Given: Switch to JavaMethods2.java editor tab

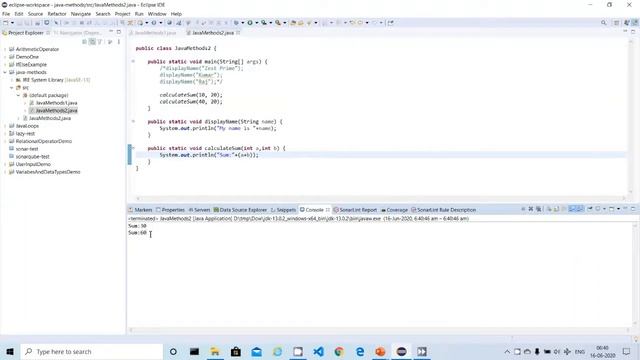Looking at the screenshot, I should (213, 33).
